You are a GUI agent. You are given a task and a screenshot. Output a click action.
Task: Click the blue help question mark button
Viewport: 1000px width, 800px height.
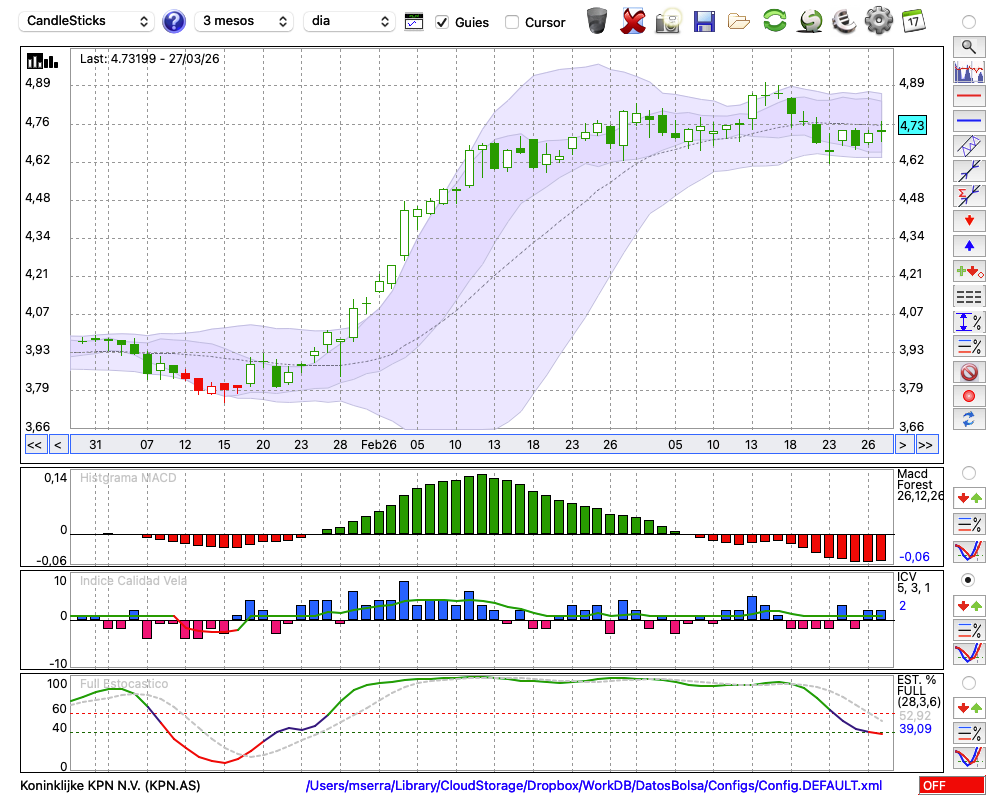174,21
